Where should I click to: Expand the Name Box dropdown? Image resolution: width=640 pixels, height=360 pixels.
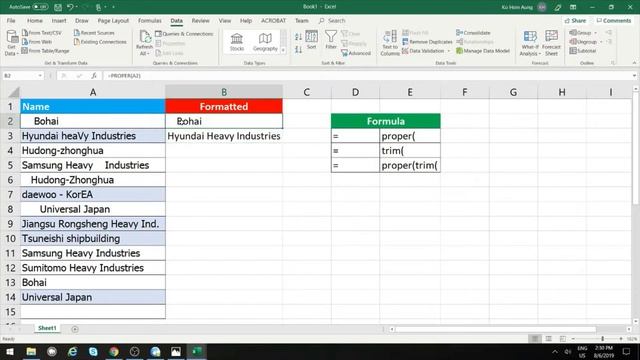click(x=40, y=76)
